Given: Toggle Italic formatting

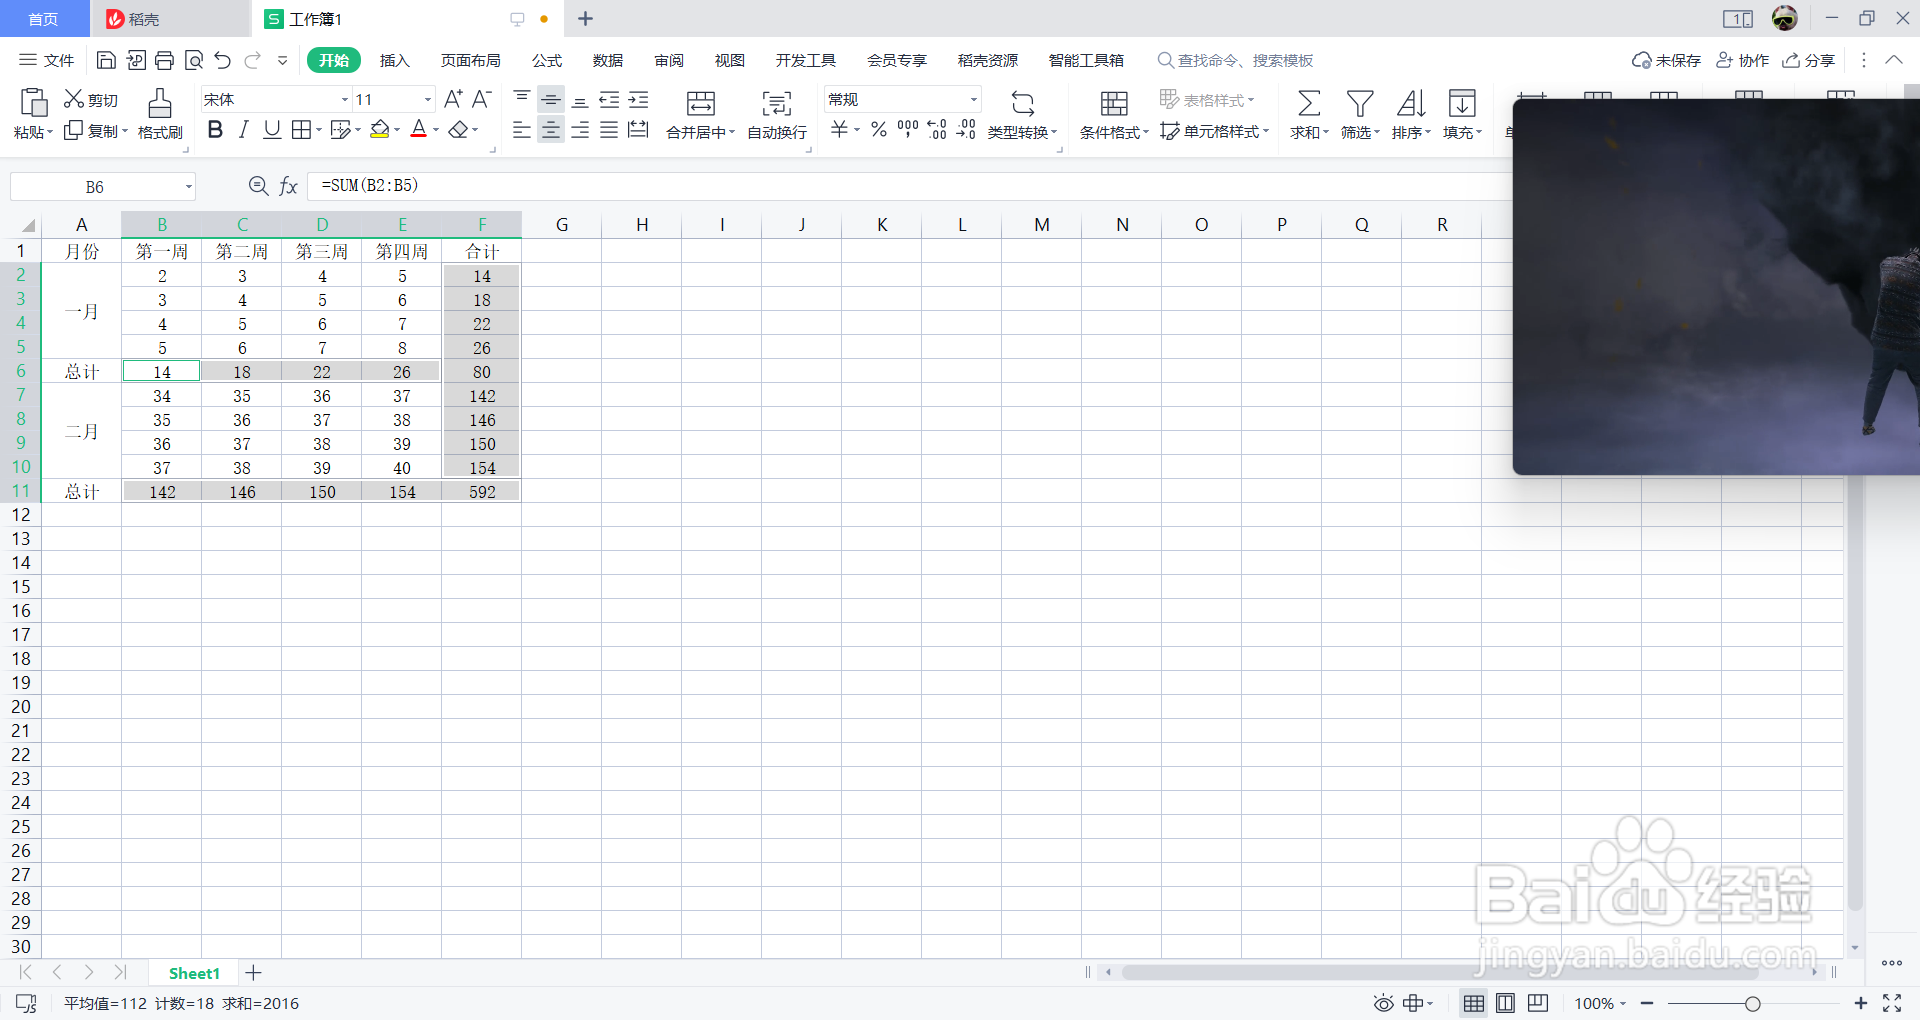Looking at the screenshot, I should [x=243, y=130].
